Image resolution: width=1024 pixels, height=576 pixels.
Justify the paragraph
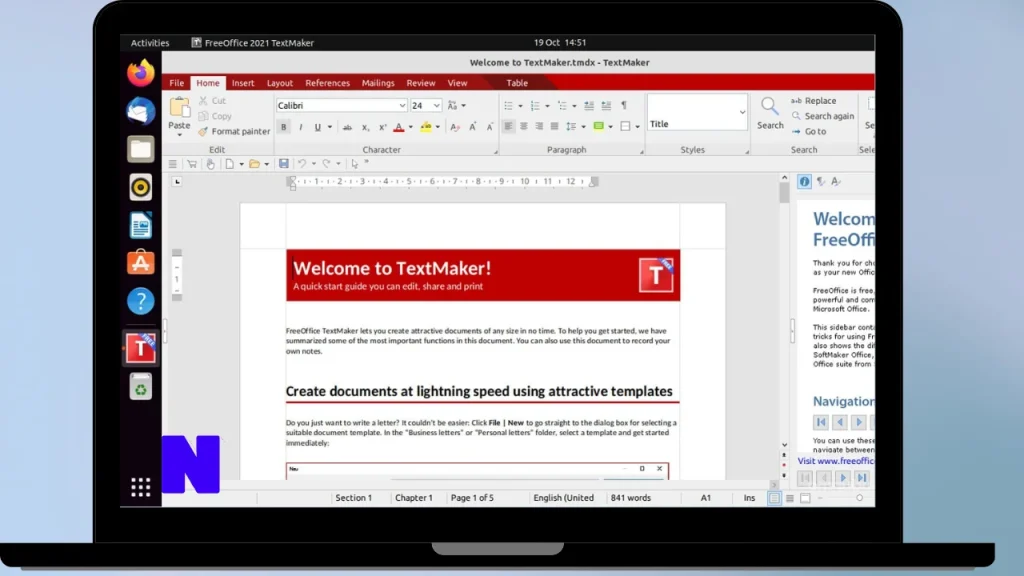click(x=554, y=126)
